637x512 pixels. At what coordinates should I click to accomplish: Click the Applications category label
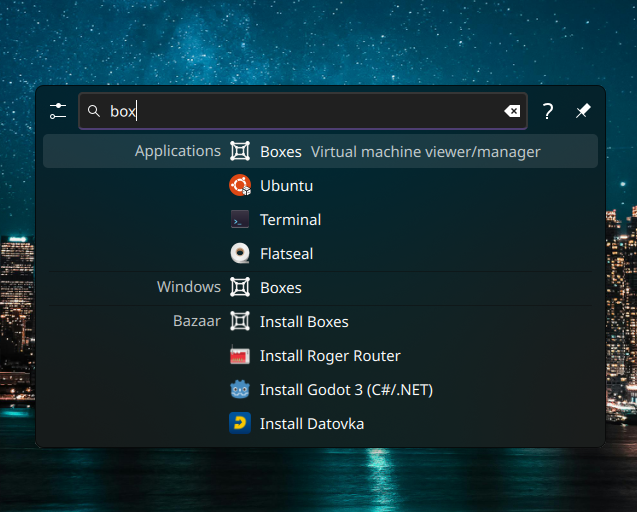pos(178,151)
